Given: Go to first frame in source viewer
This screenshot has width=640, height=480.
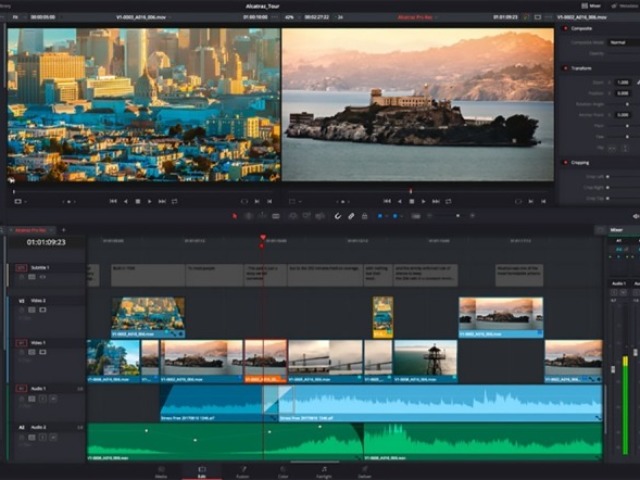Looking at the screenshot, I should (113, 201).
